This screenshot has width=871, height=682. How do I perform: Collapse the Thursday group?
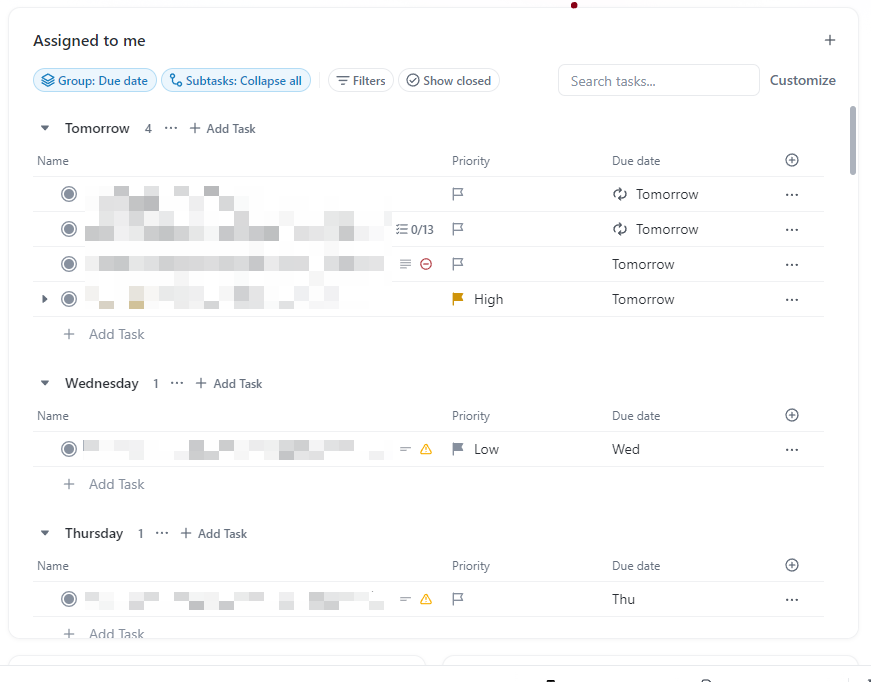[x=45, y=533]
